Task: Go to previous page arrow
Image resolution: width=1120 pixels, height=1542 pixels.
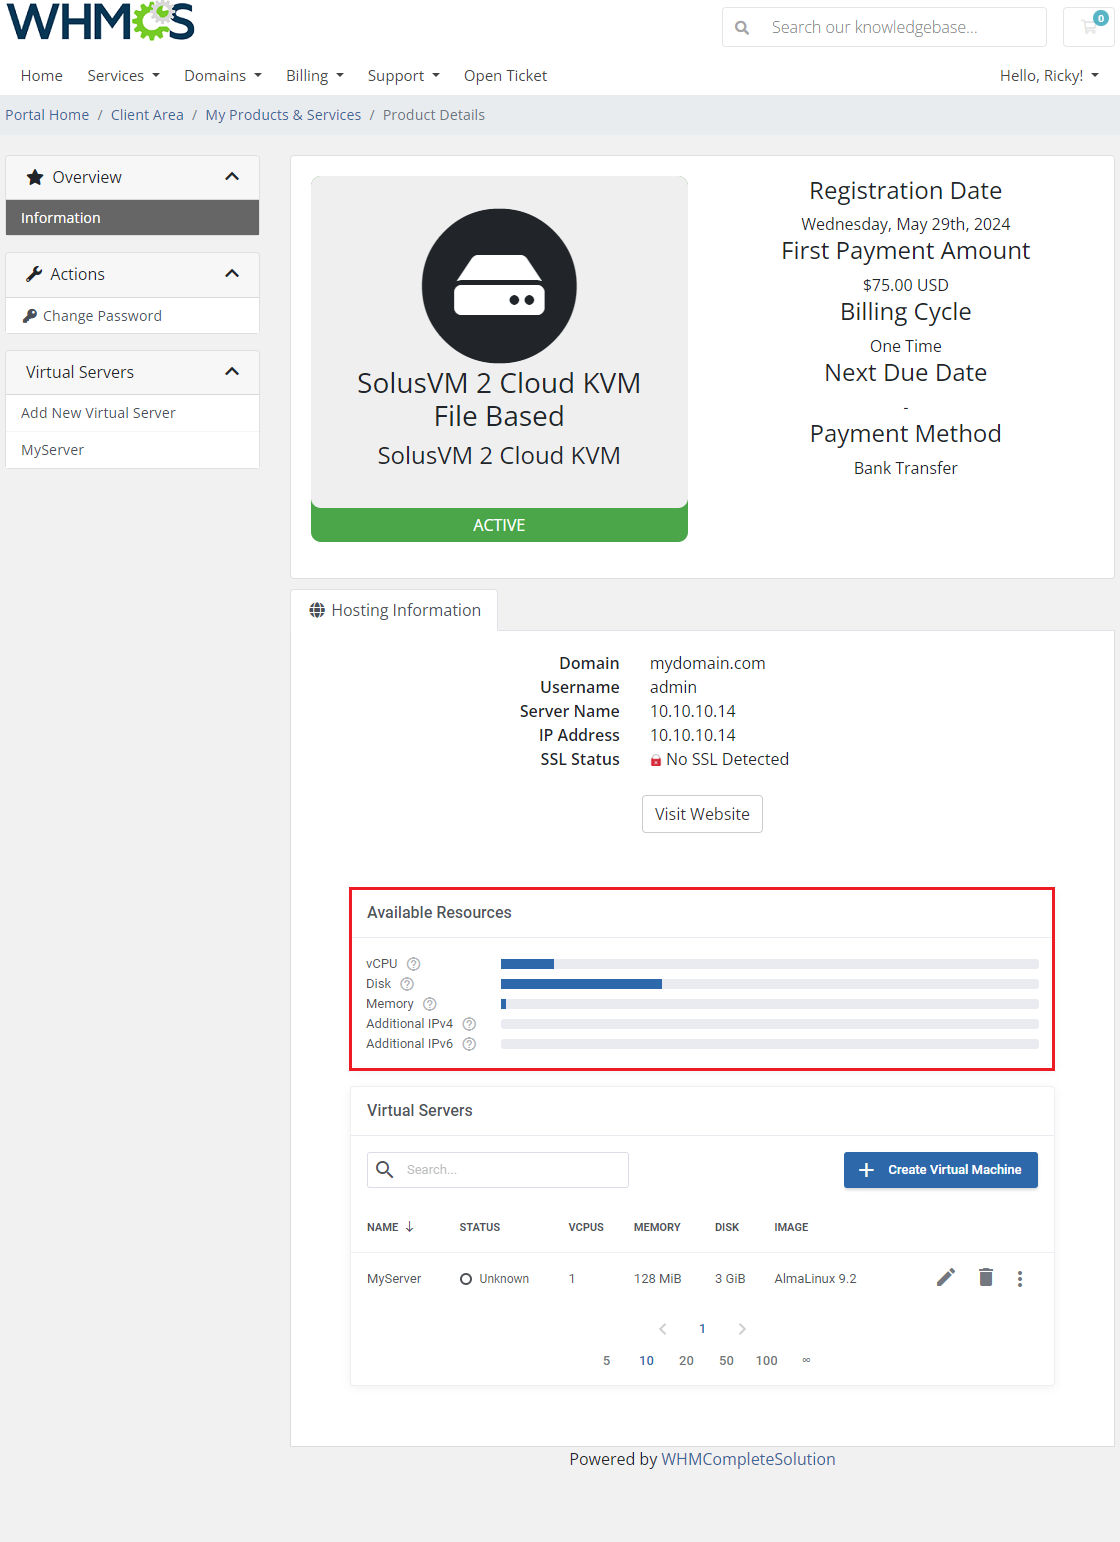Action: click(x=663, y=1329)
